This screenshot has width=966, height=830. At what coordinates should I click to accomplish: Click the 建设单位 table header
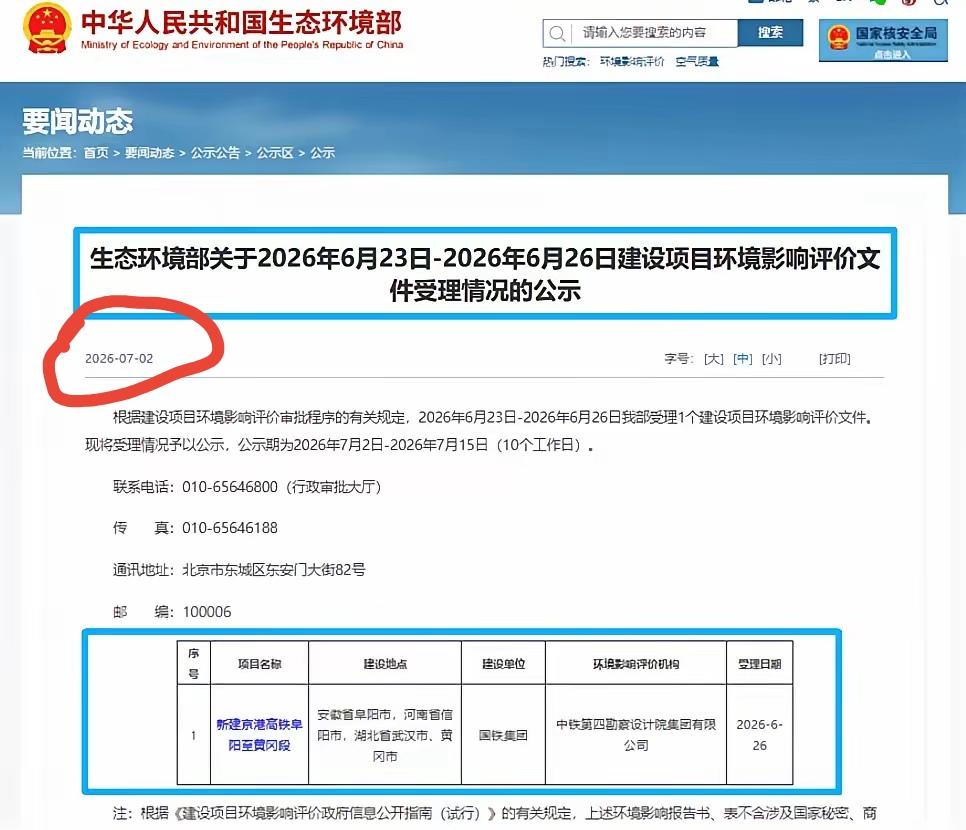point(503,664)
